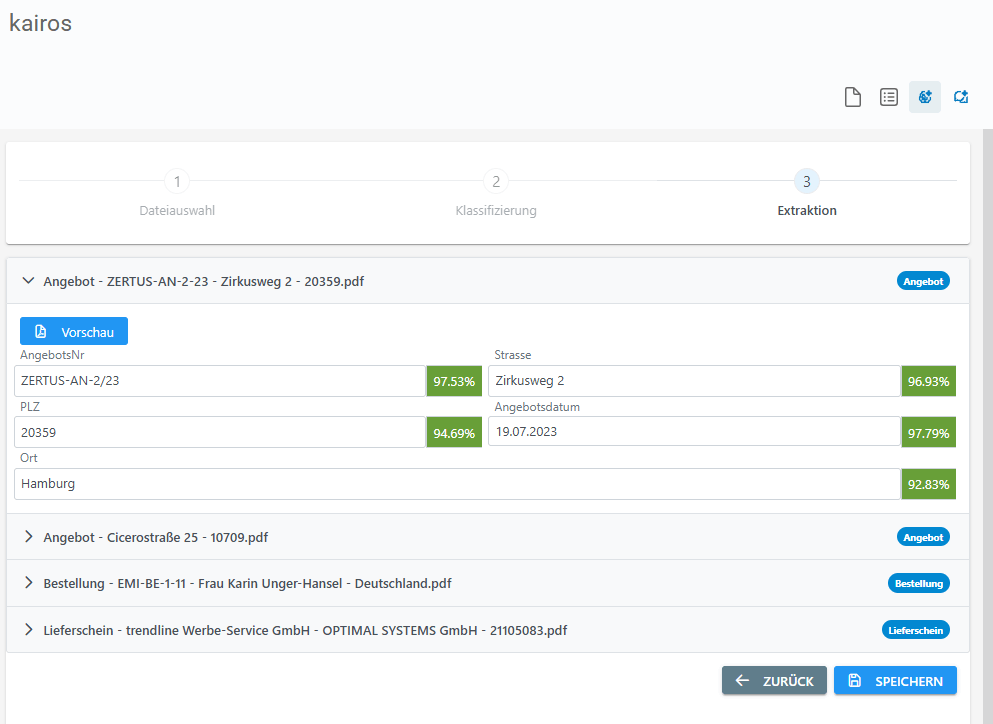This screenshot has height=724, width=993.
Task: Click the Ort field containing Hamburg
Action: pos(457,484)
